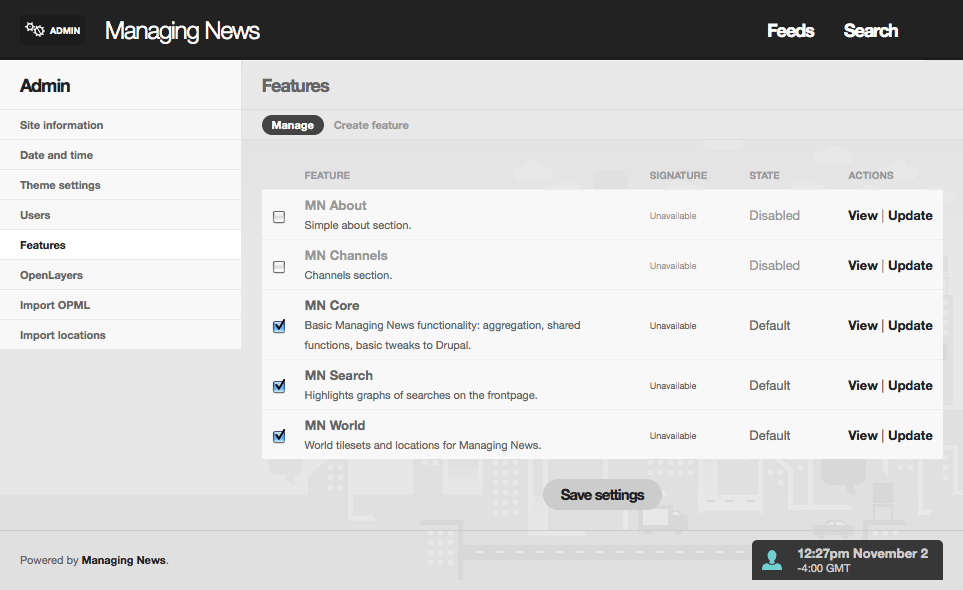Click the Unavailable signature for MN Core
The height and width of the screenshot is (590, 963).
coord(673,326)
